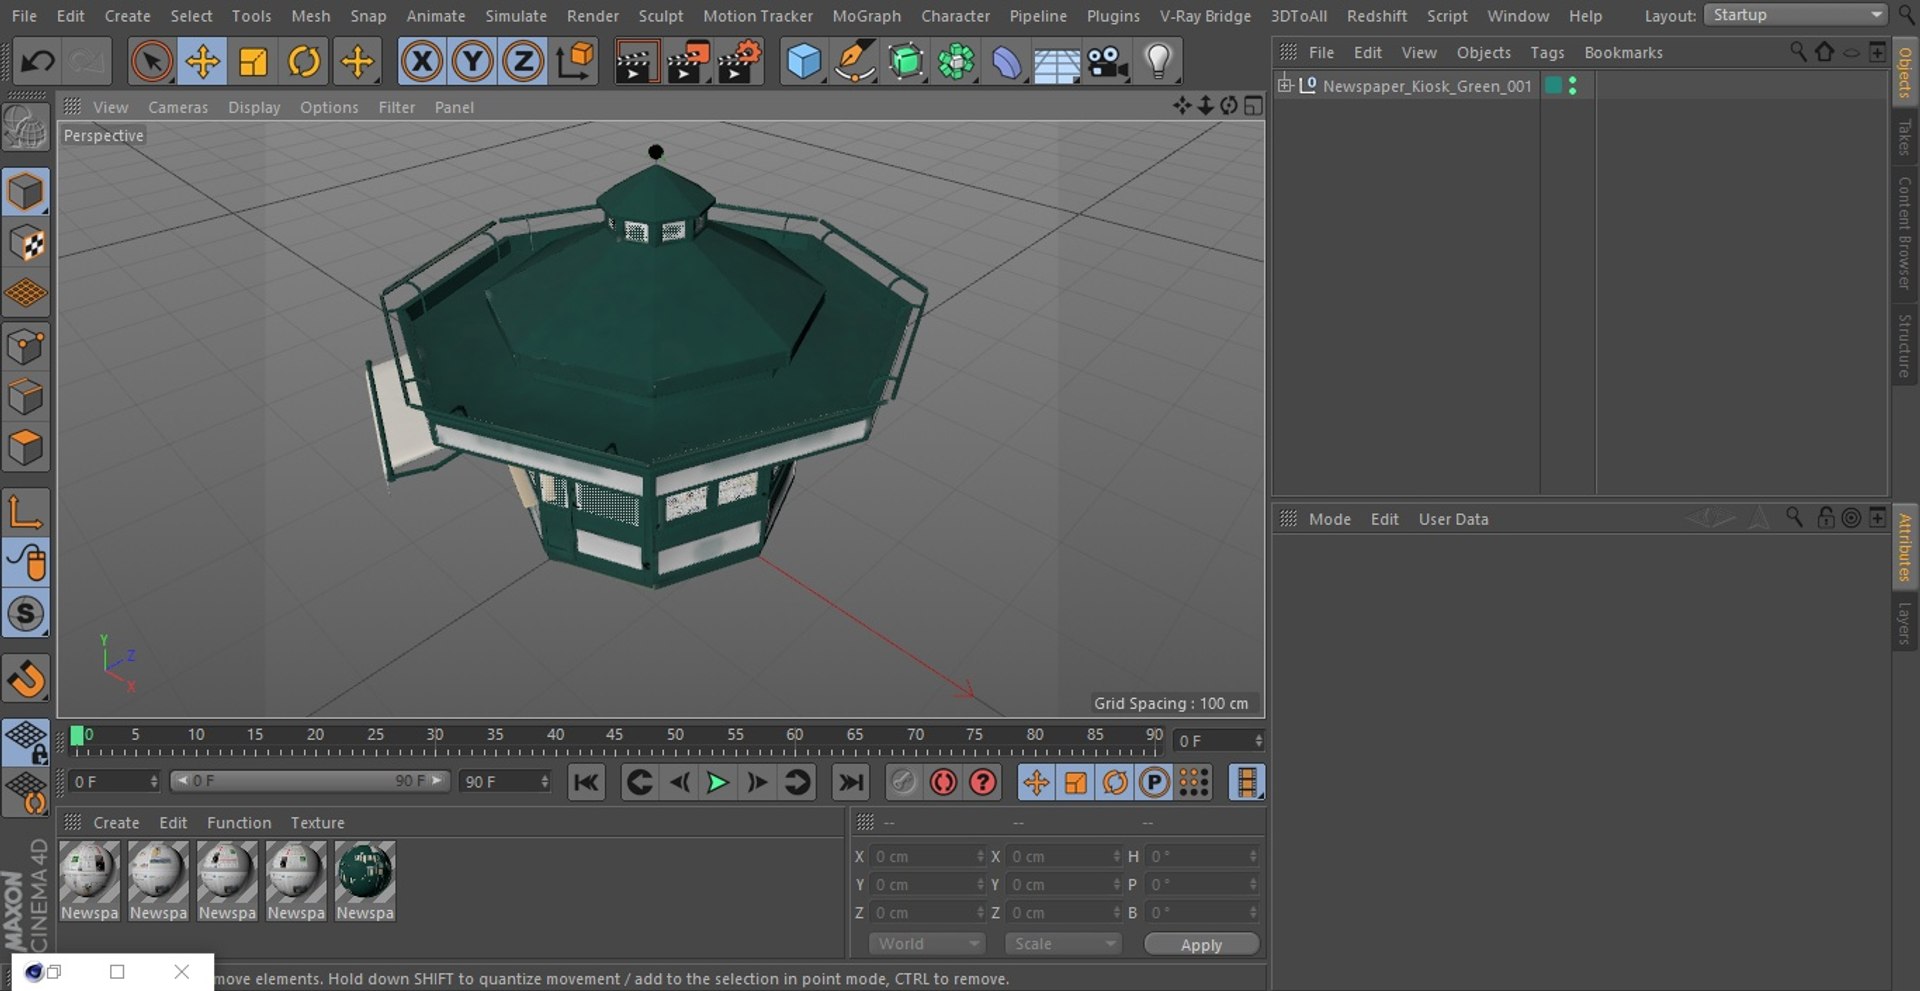The image size is (1920, 991).
Task: Open Object Manager Tags menu
Action: (1547, 52)
